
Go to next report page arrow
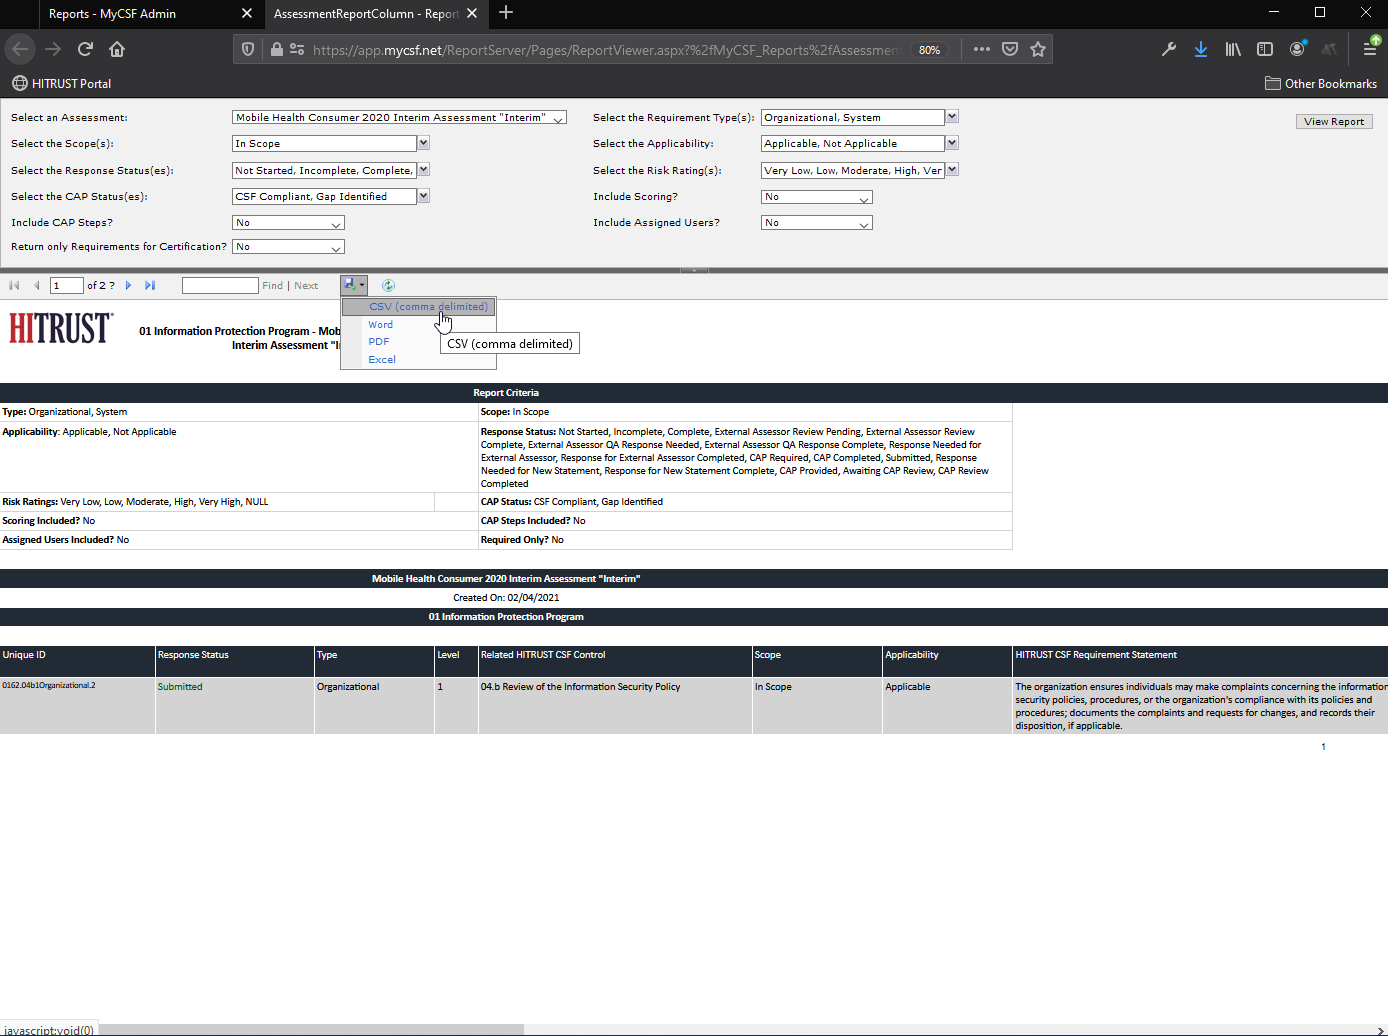(x=129, y=286)
